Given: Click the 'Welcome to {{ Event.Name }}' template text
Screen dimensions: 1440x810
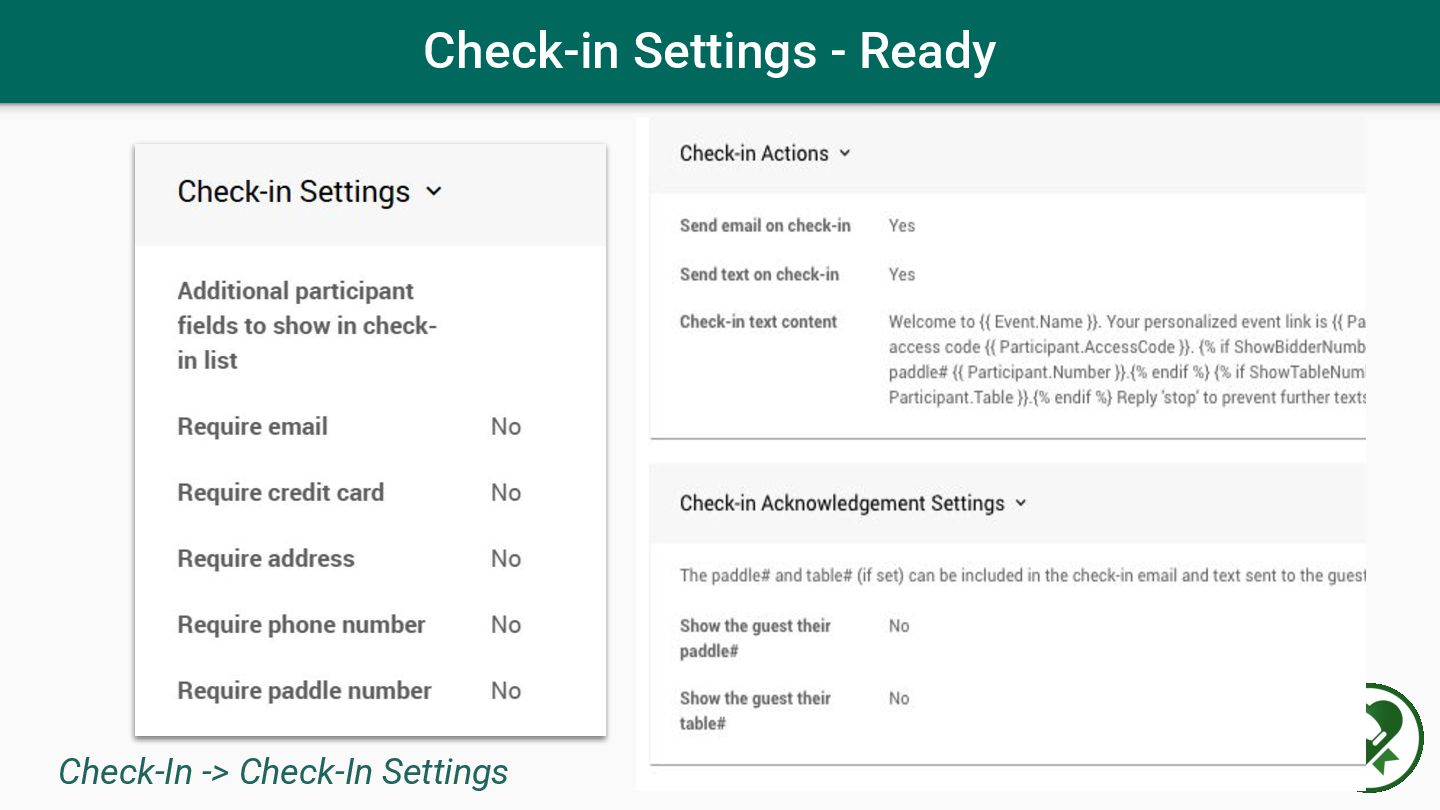Looking at the screenshot, I should point(1127,360).
